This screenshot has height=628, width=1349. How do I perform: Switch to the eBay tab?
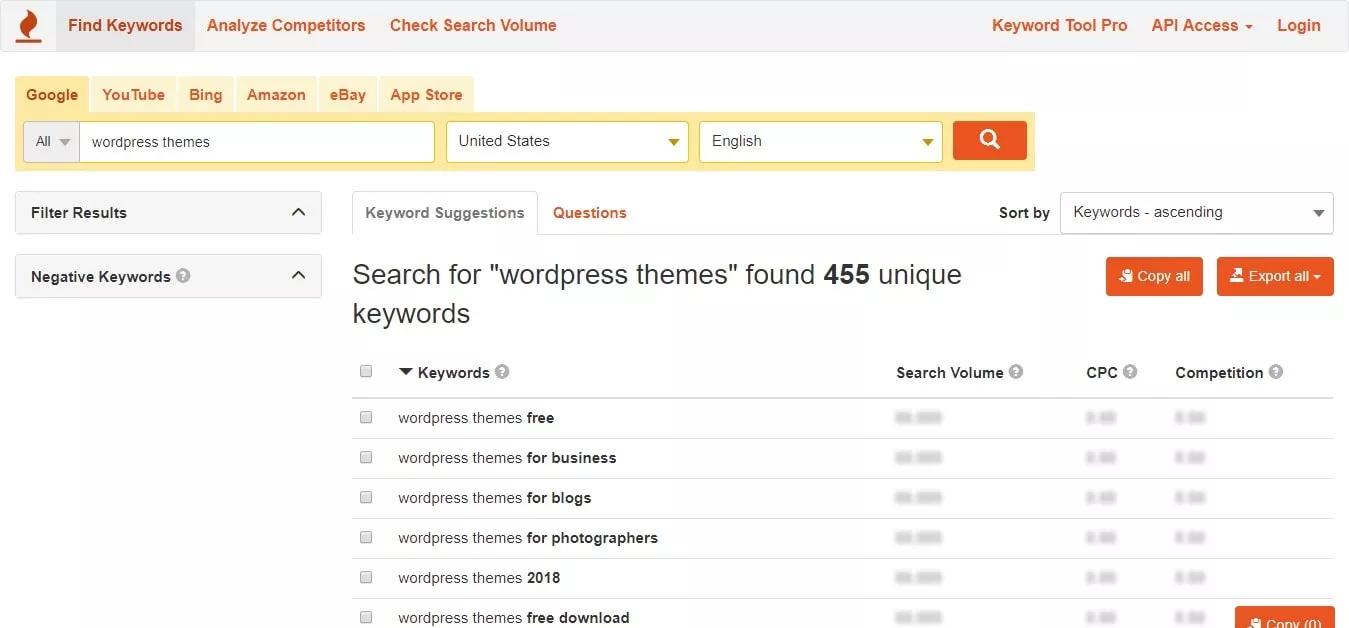tap(348, 95)
